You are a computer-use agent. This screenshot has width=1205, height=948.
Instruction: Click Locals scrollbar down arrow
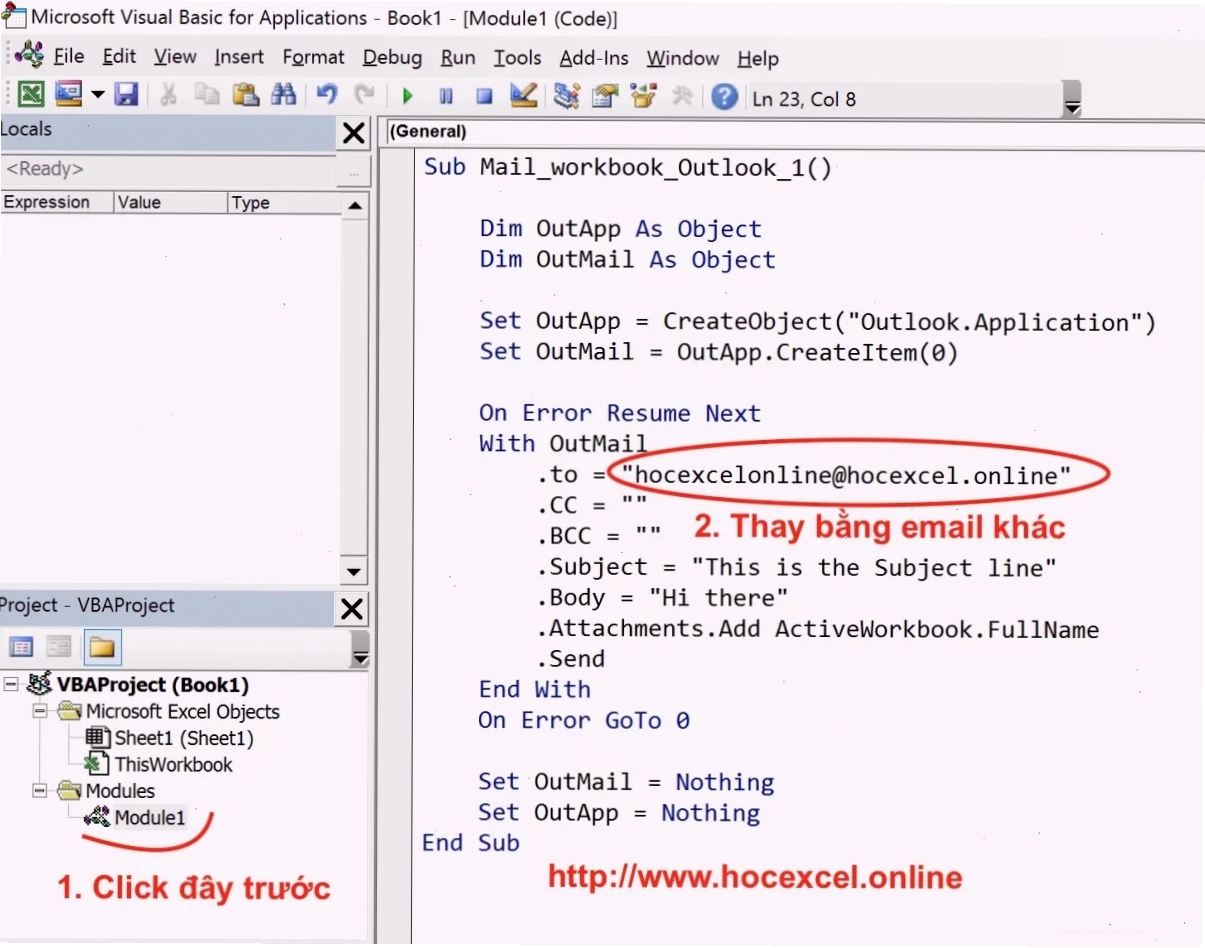354,572
